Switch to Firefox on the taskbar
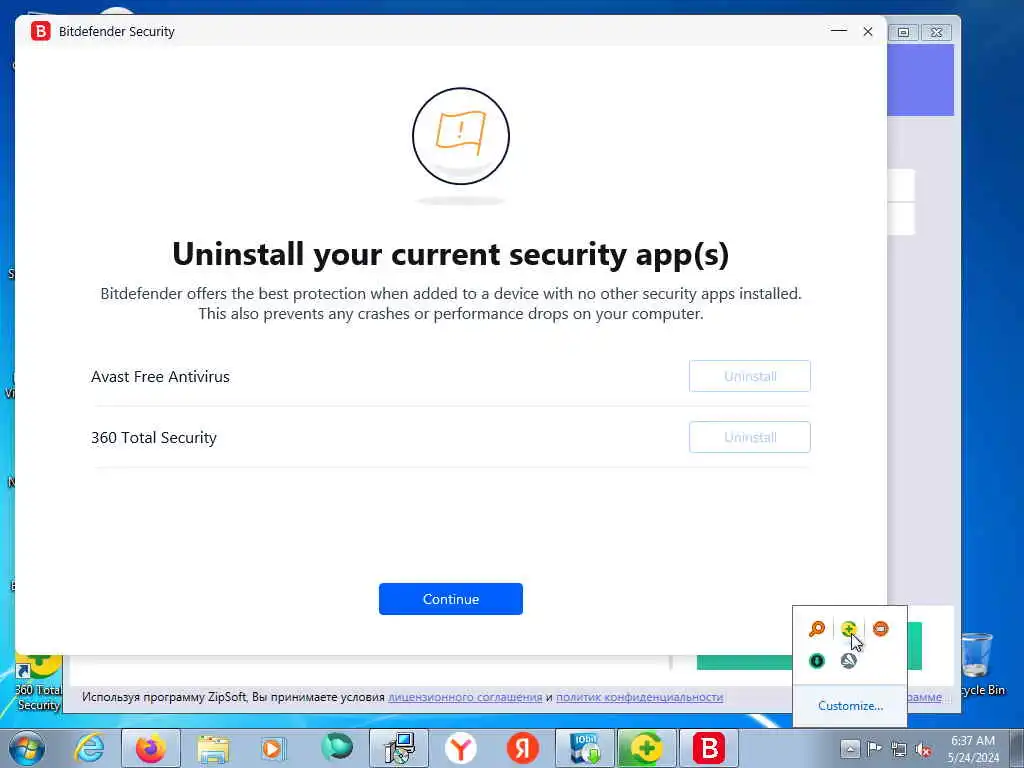Viewport: 1024px width, 768px height. (x=151, y=748)
